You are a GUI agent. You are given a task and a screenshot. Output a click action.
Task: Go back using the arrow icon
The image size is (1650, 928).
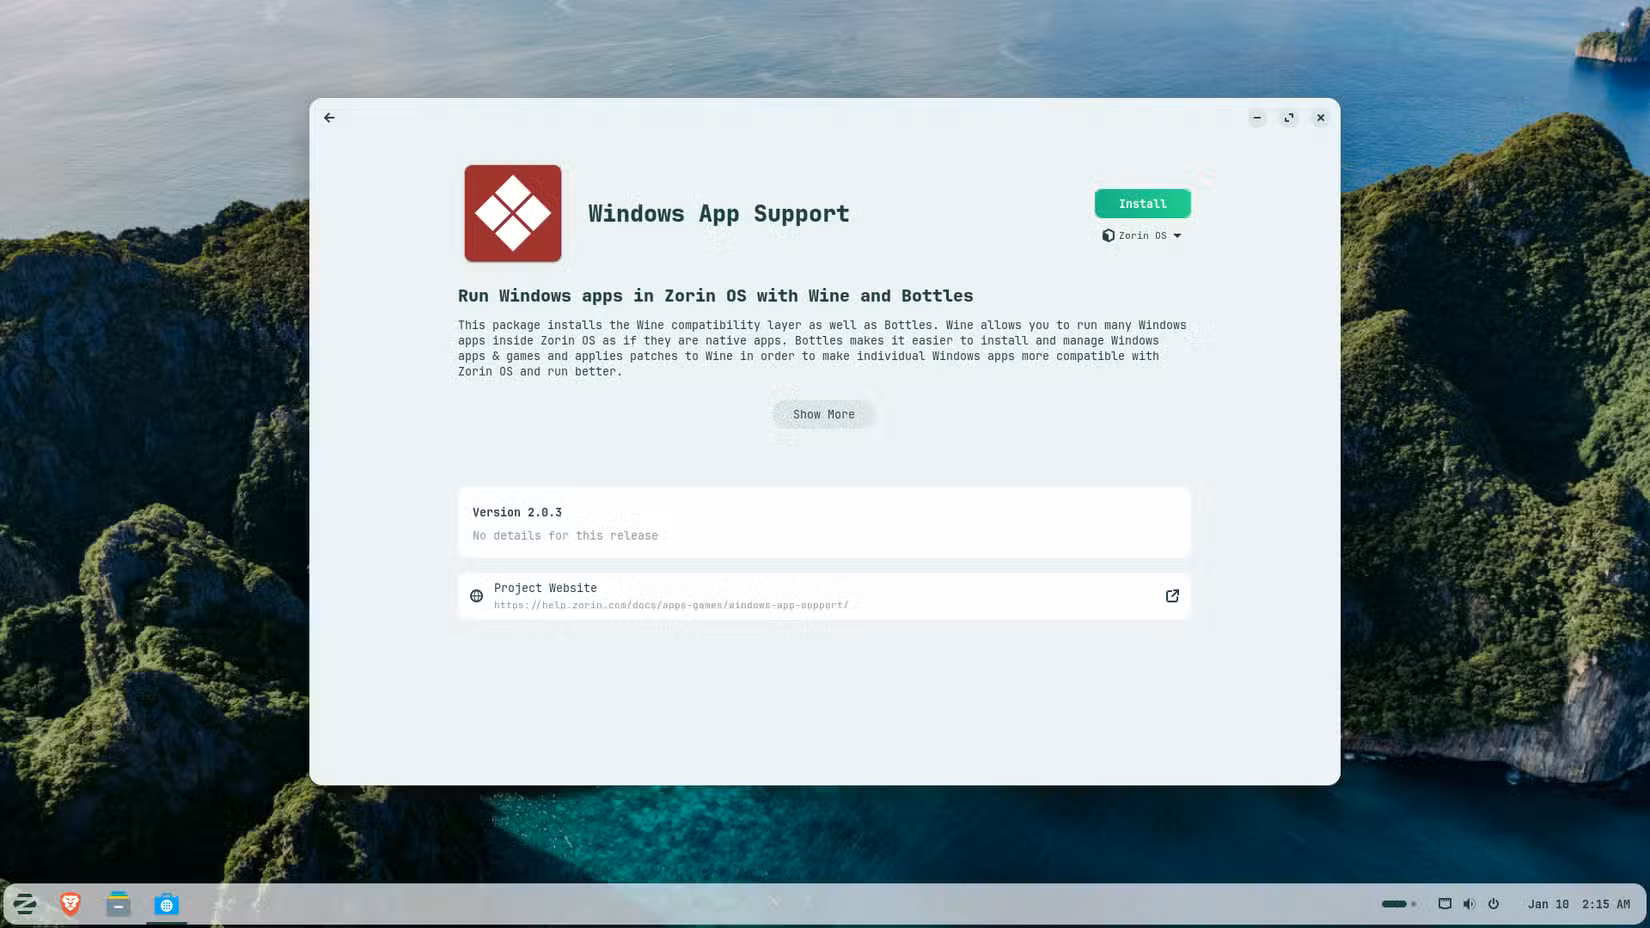329,118
